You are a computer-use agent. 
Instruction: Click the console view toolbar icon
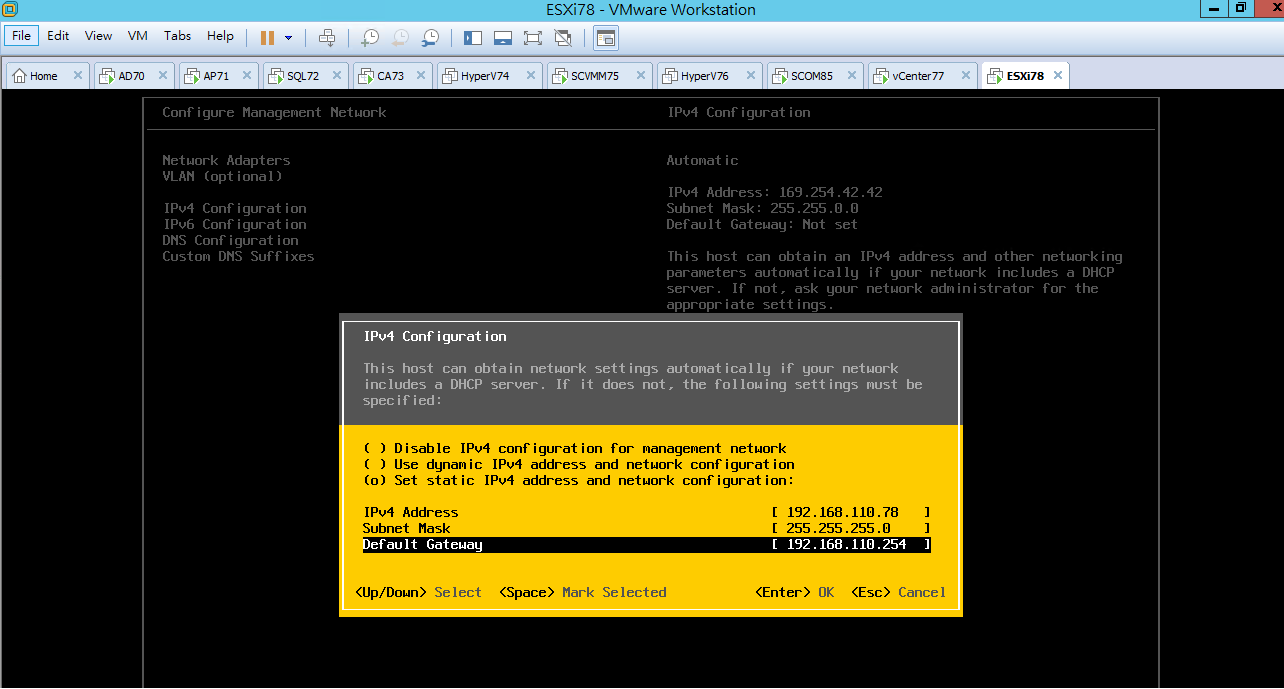click(606, 38)
